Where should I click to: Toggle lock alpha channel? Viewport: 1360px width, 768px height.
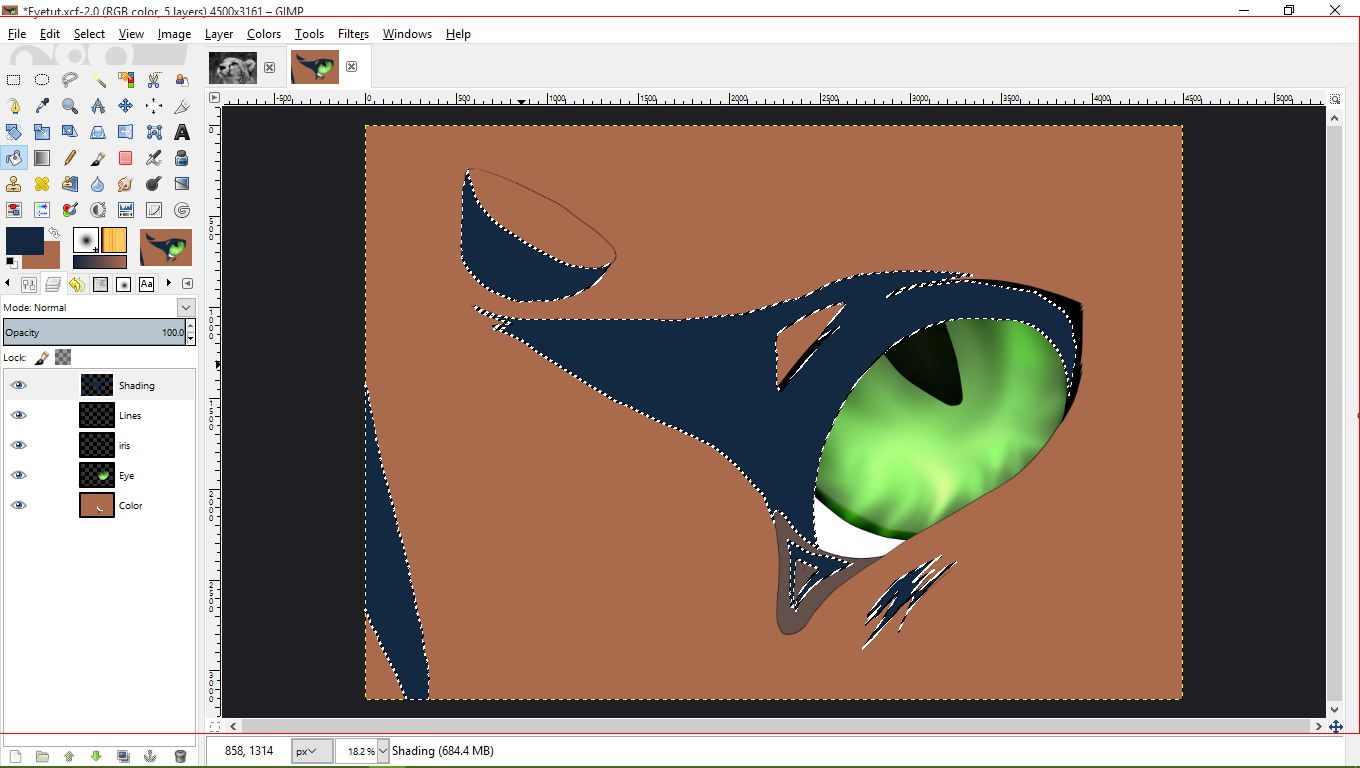(63, 357)
